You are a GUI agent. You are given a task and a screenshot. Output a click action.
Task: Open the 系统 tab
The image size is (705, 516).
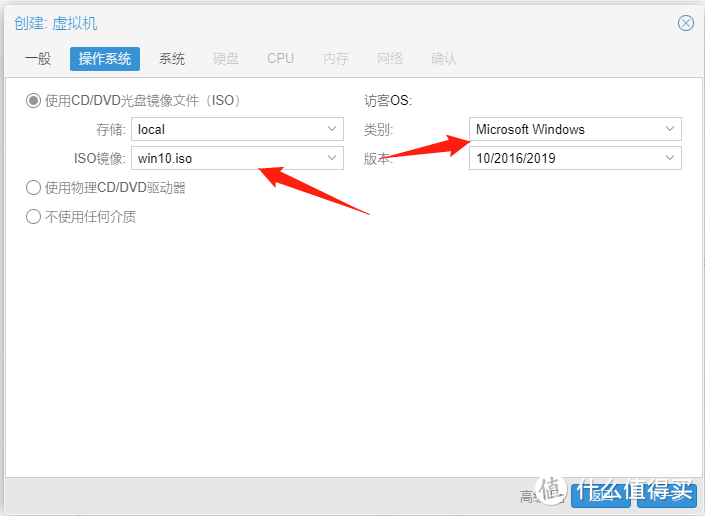coord(172,58)
